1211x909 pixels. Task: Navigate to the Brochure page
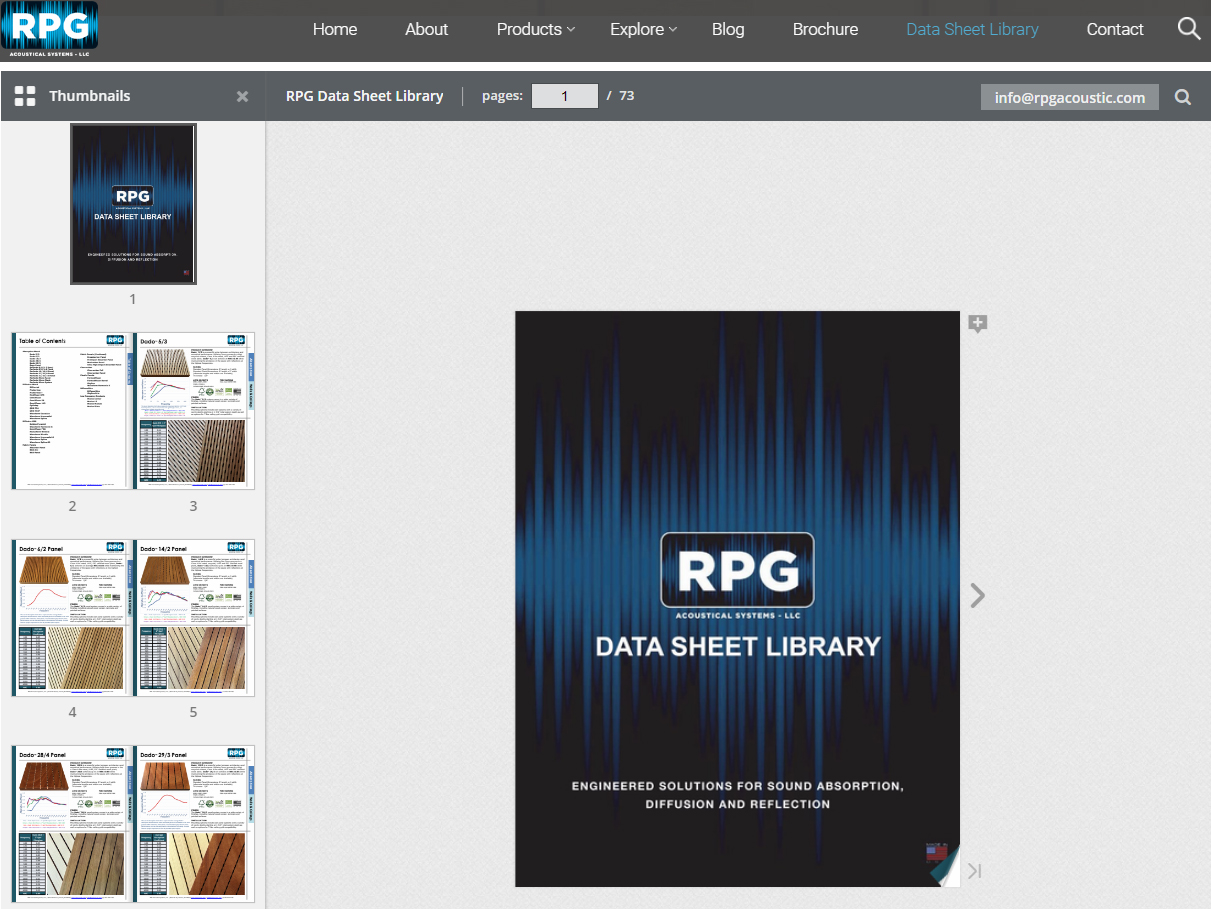pyautogui.click(x=825, y=29)
